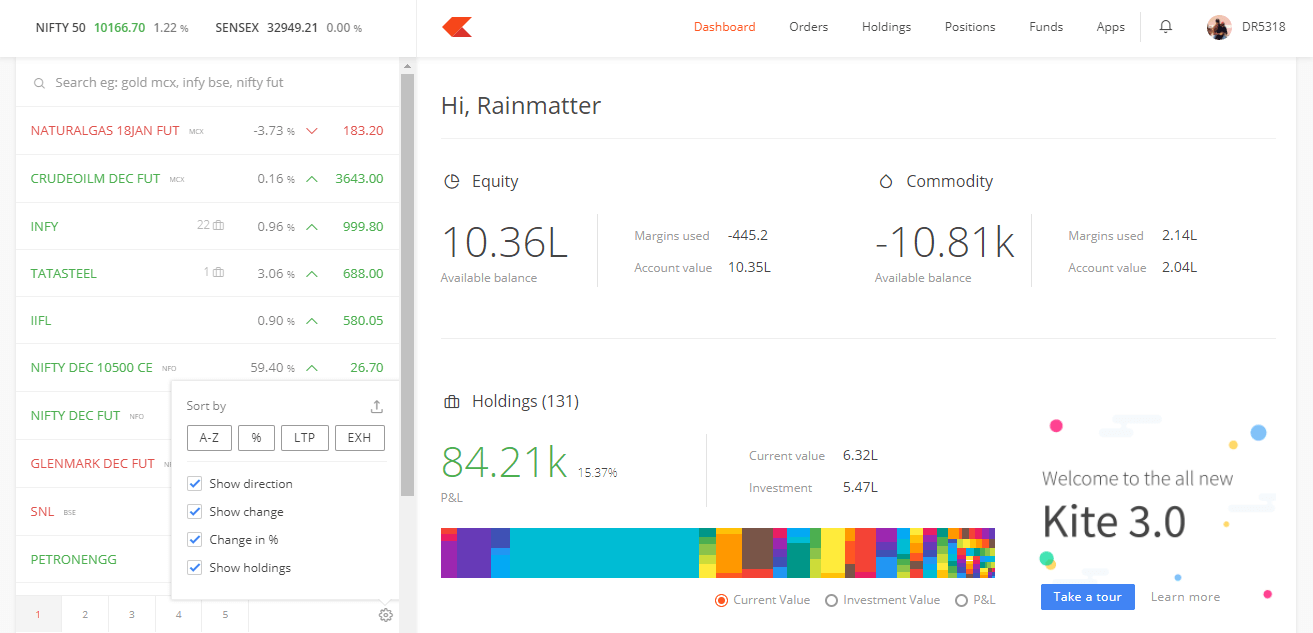
Task: Select the P&L radio button
Action: [x=962, y=600]
